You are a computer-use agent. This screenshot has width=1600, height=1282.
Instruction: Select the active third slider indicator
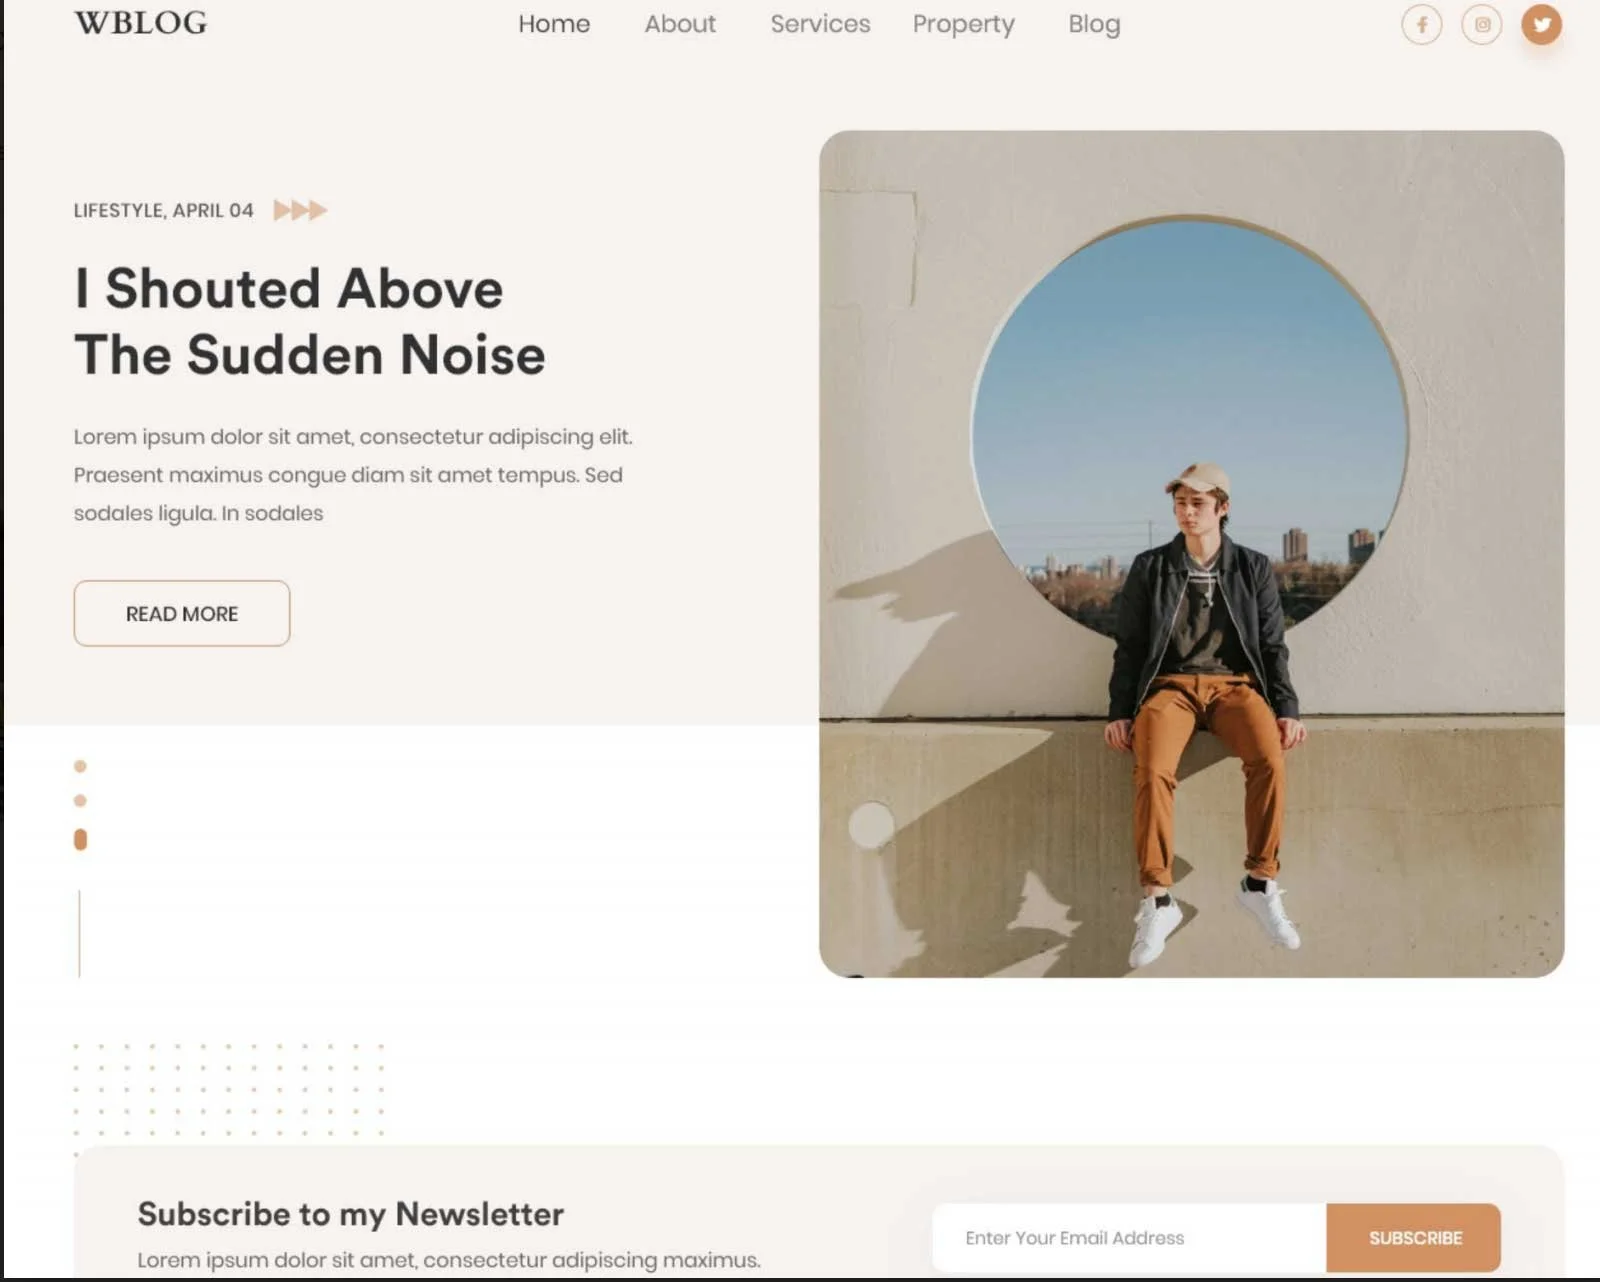click(80, 839)
